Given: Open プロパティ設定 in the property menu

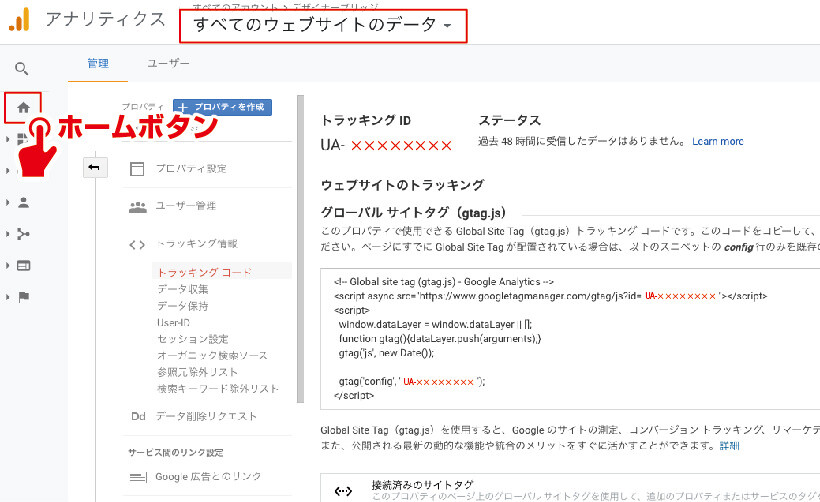Looking at the screenshot, I should click(190, 168).
